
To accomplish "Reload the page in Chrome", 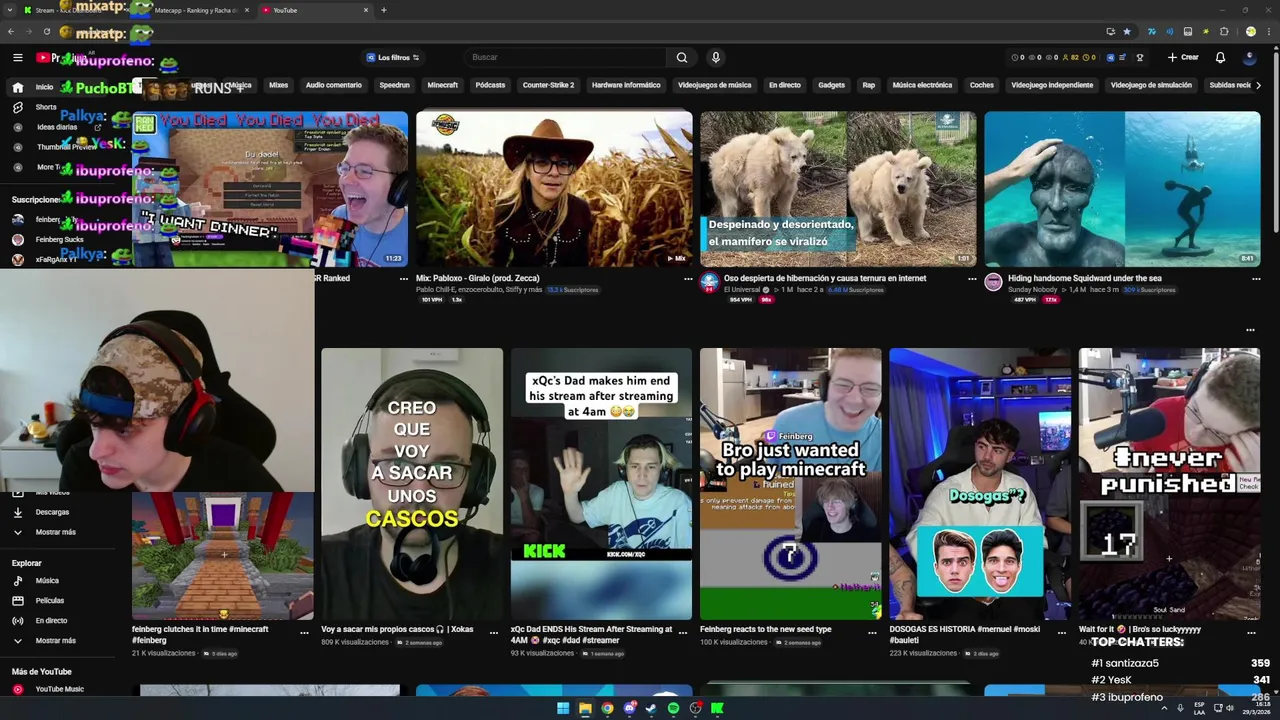I will [x=46, y=32].
